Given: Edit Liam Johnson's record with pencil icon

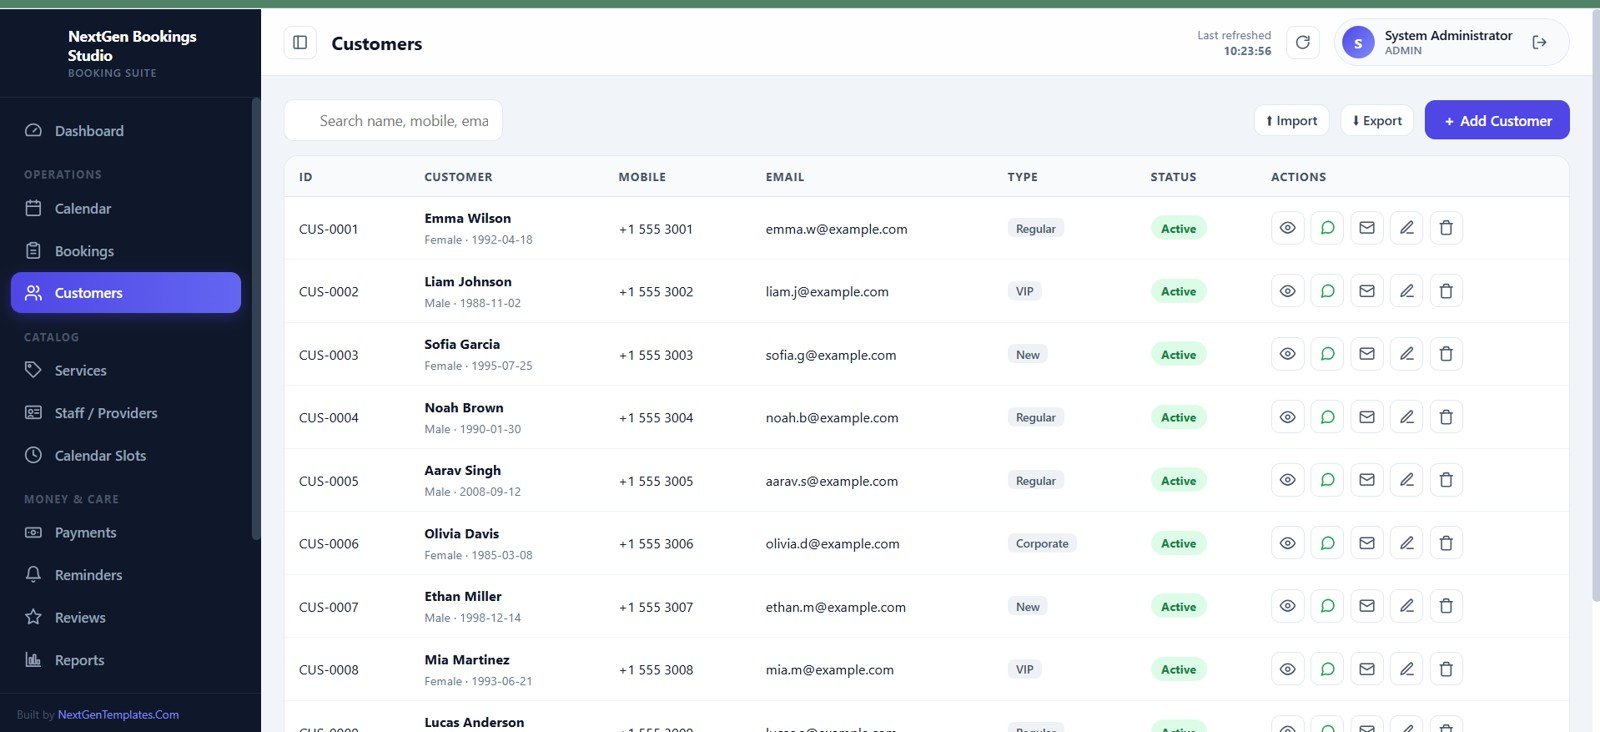Looking at the screenshot, I should [x=1406, y=291].
